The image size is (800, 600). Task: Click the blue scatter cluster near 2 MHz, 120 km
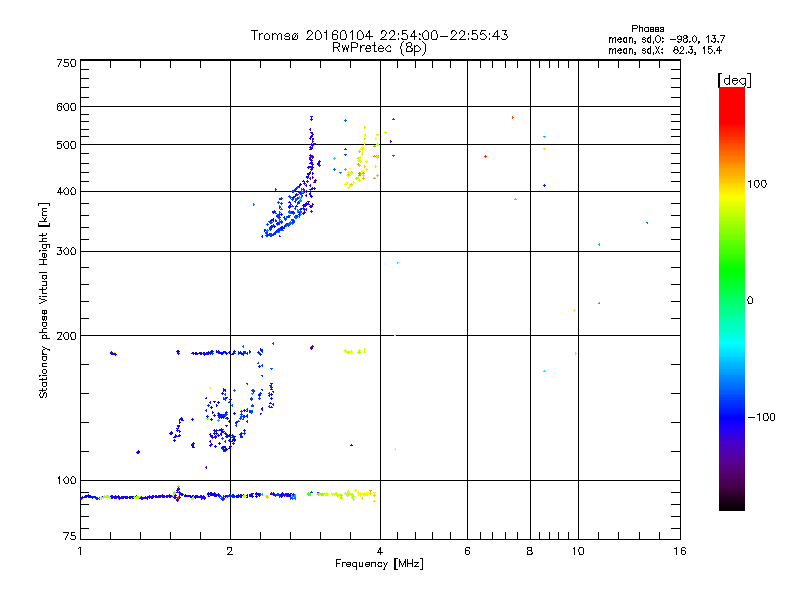click(222, 439)
